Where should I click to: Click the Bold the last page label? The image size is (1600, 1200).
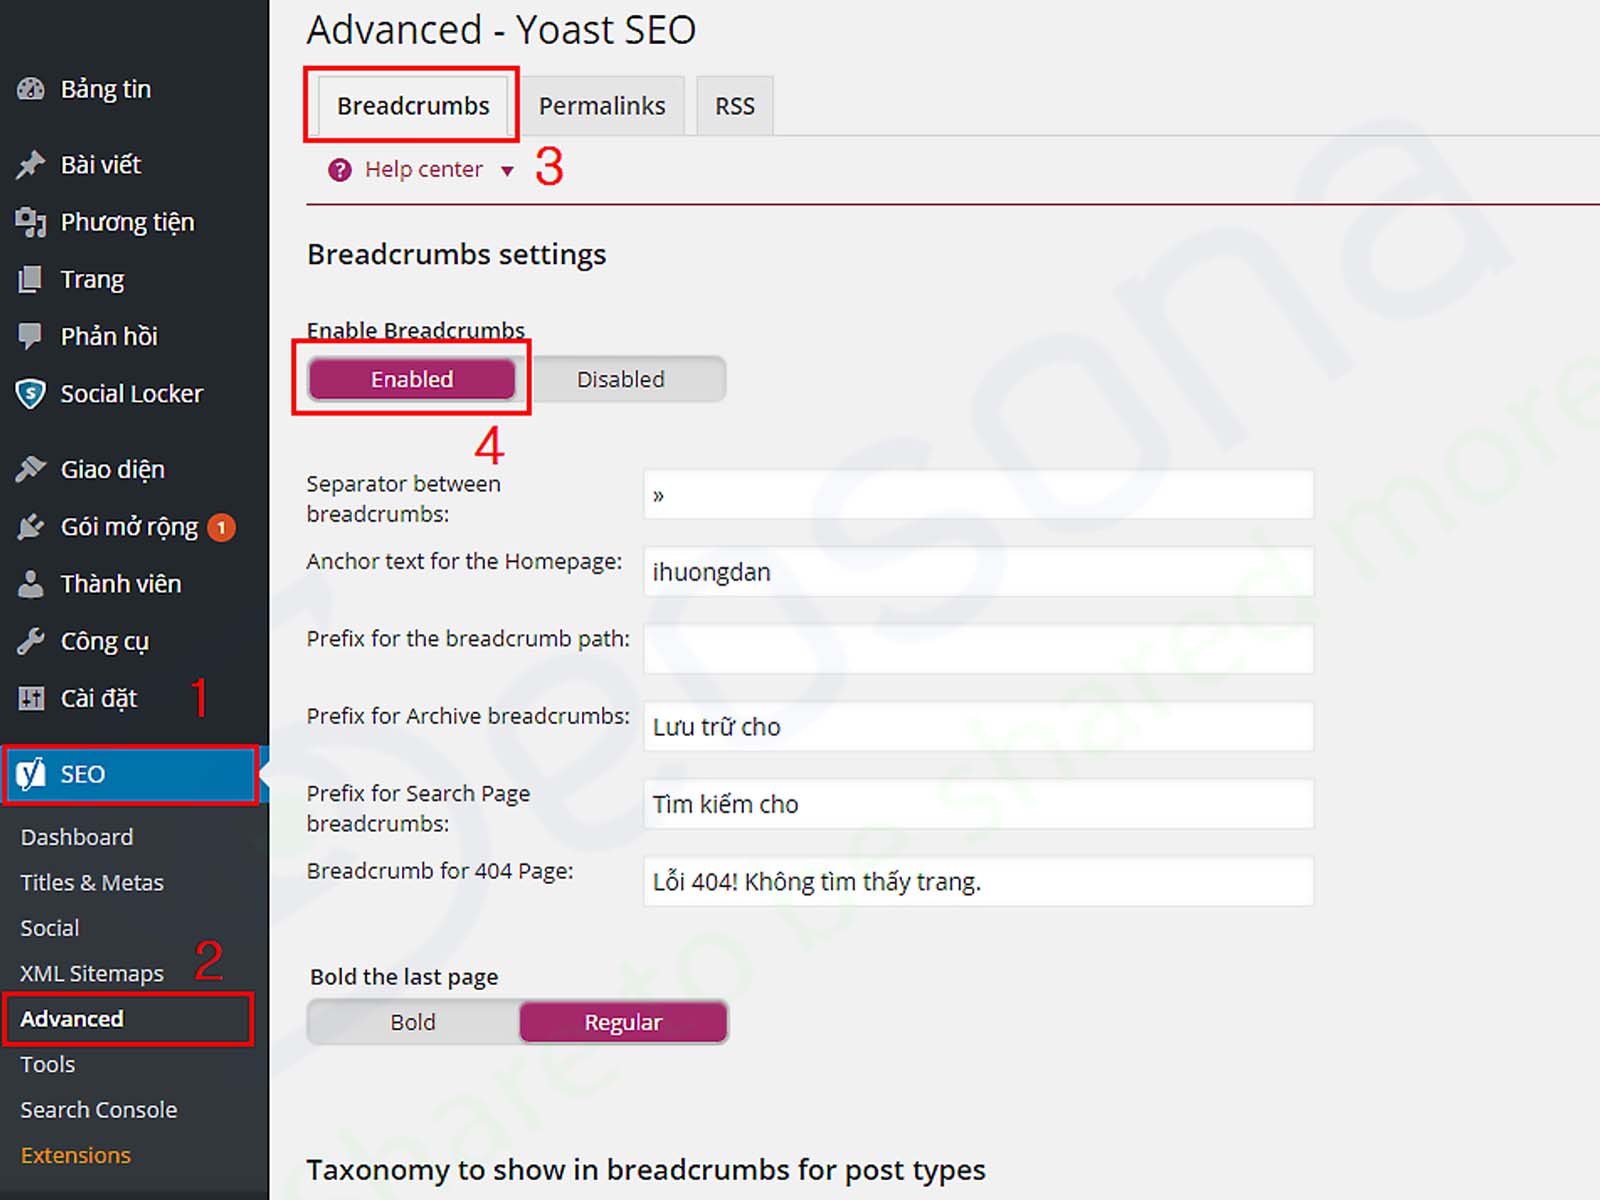tap(404, 977)
